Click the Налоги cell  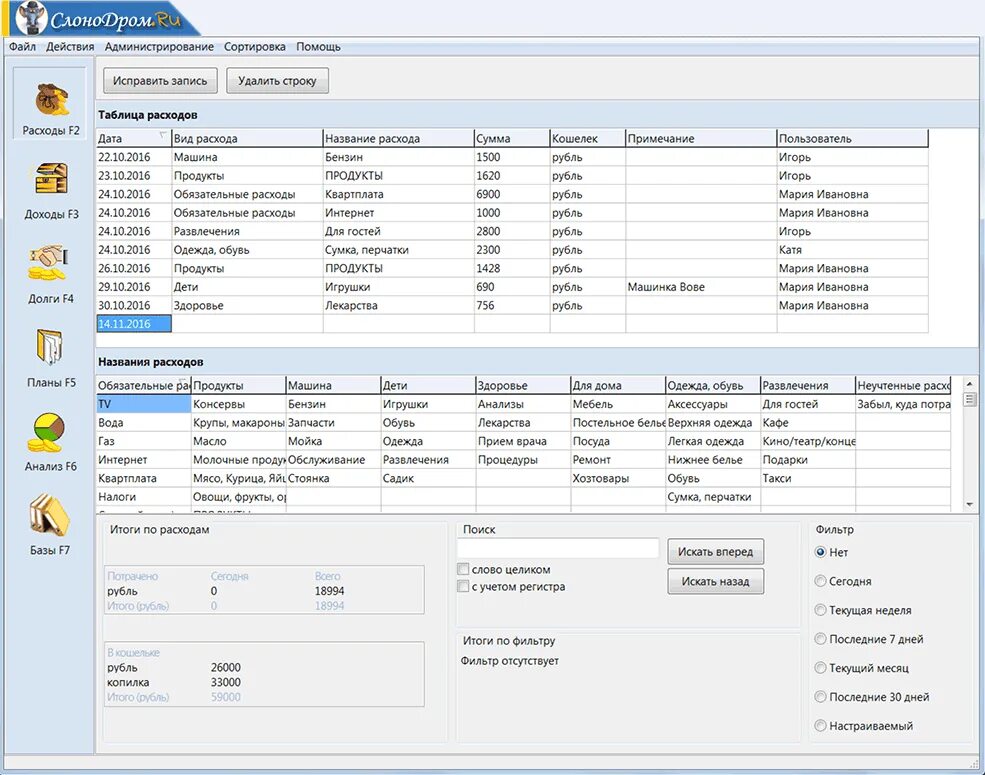point(144,497)
